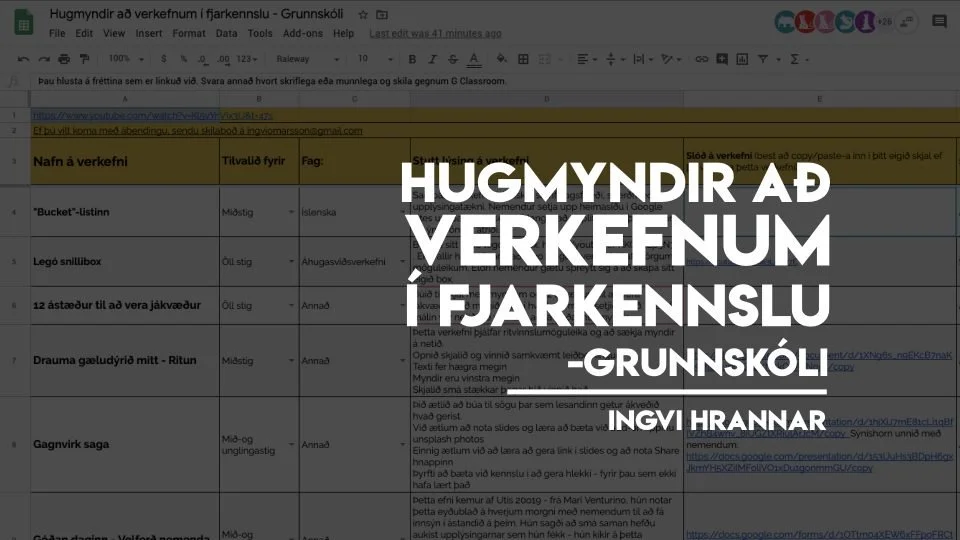Open the zoom level dropdown

coord(126,59)
